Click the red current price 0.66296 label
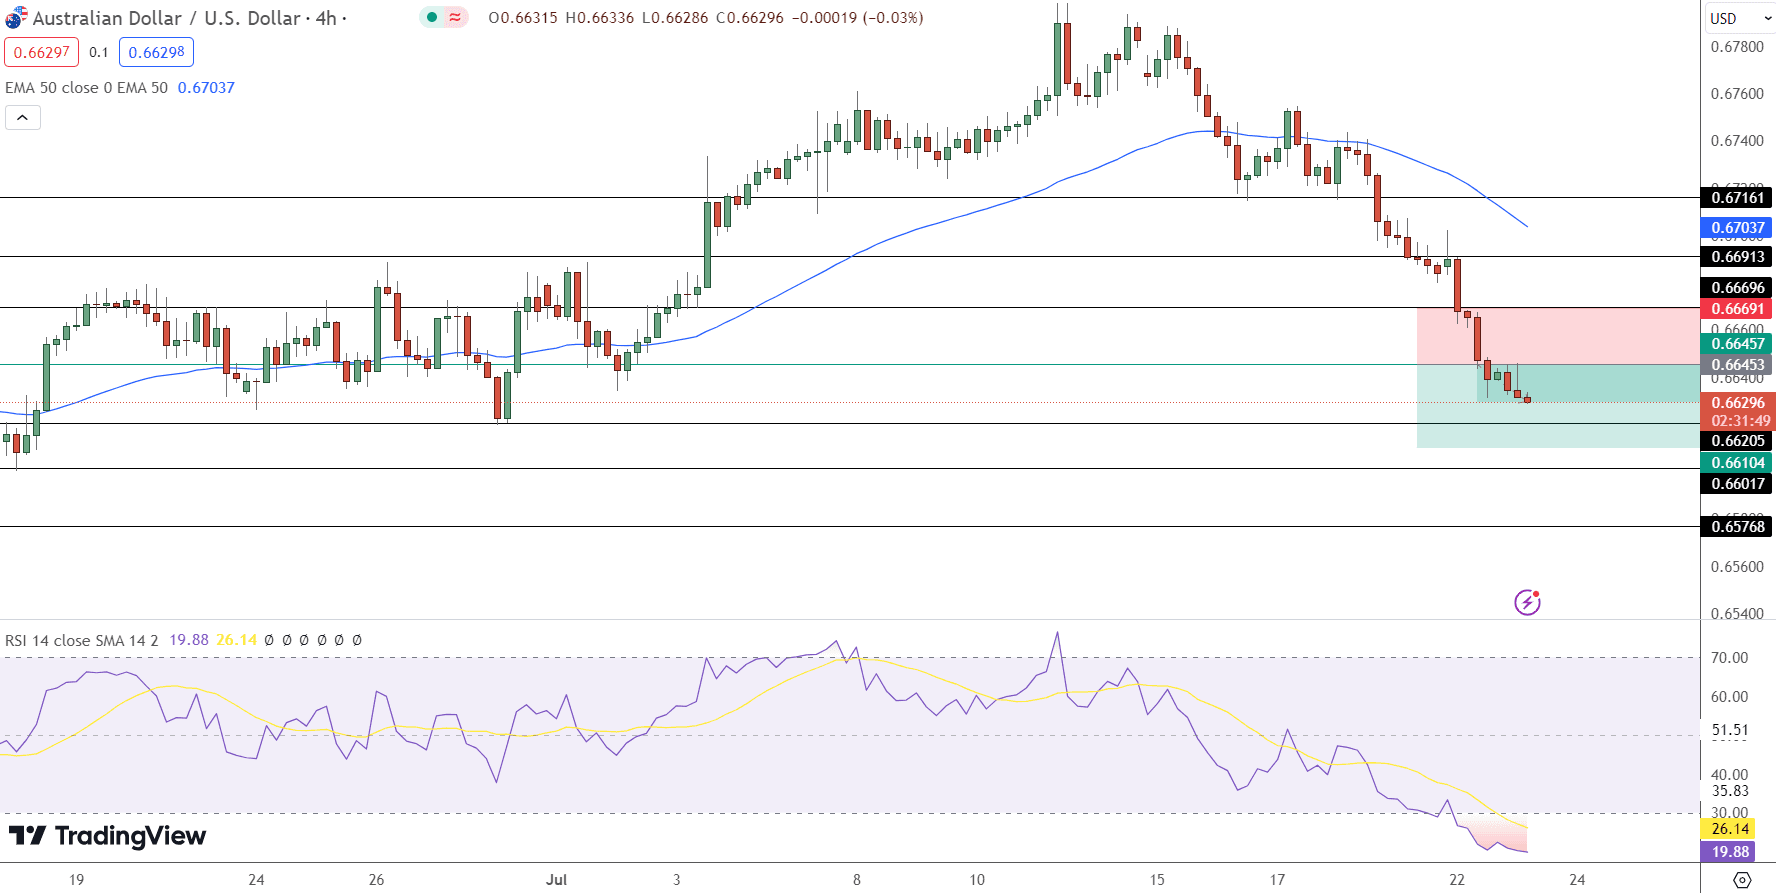This screenshot has height=893, width=1776. [x=1737, y=403]
